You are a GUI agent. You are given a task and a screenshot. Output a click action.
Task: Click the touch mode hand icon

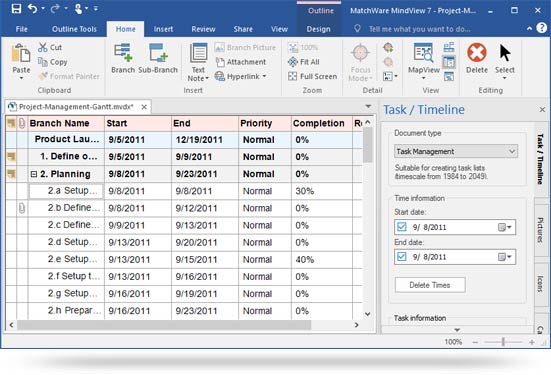click(x=78, y=9)
